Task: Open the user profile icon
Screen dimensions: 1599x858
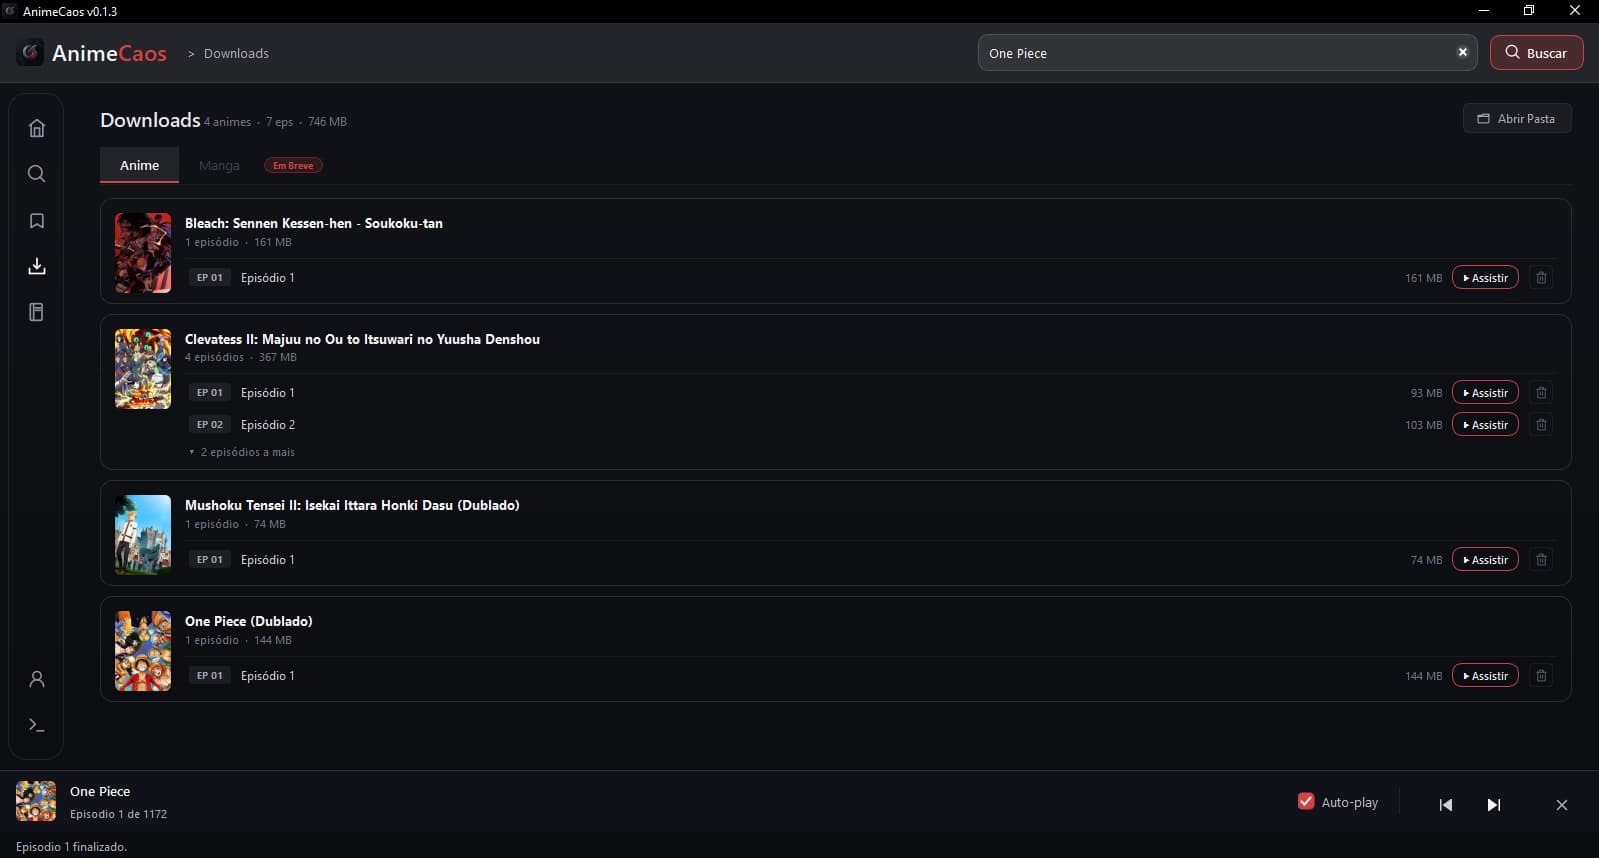Action: [37, 679]
